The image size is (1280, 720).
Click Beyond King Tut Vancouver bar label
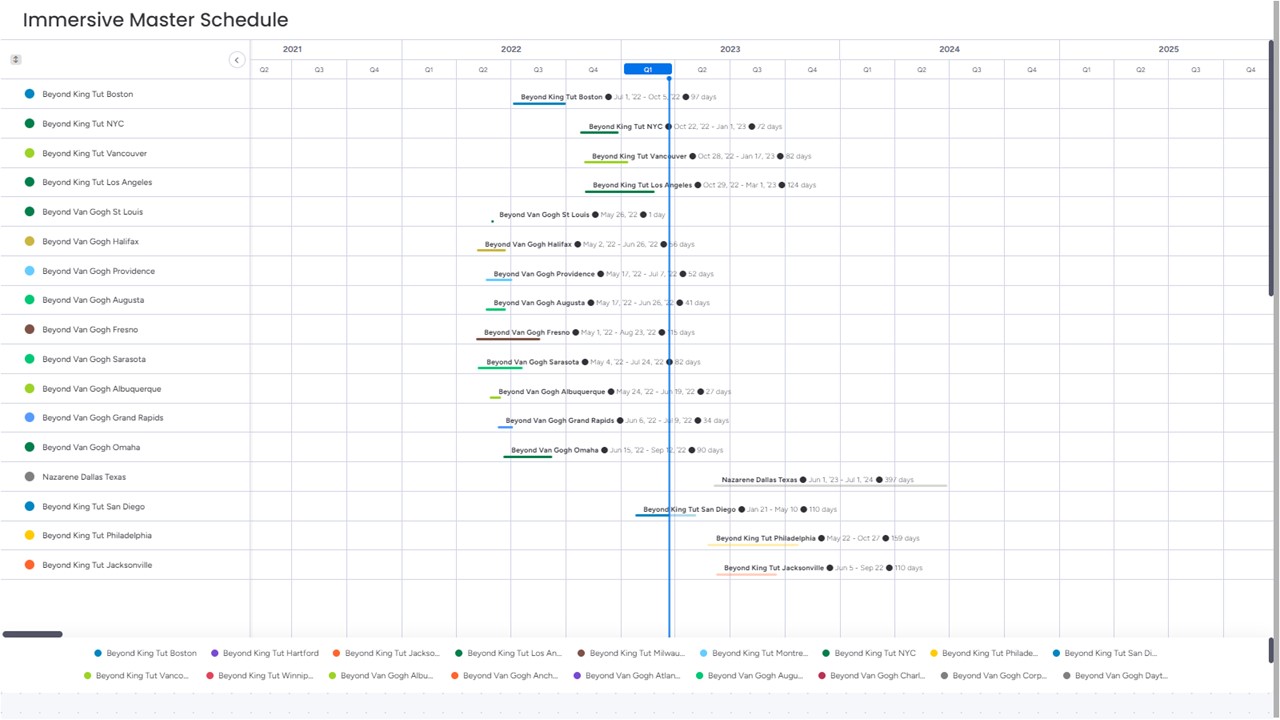tap(639, 156)
